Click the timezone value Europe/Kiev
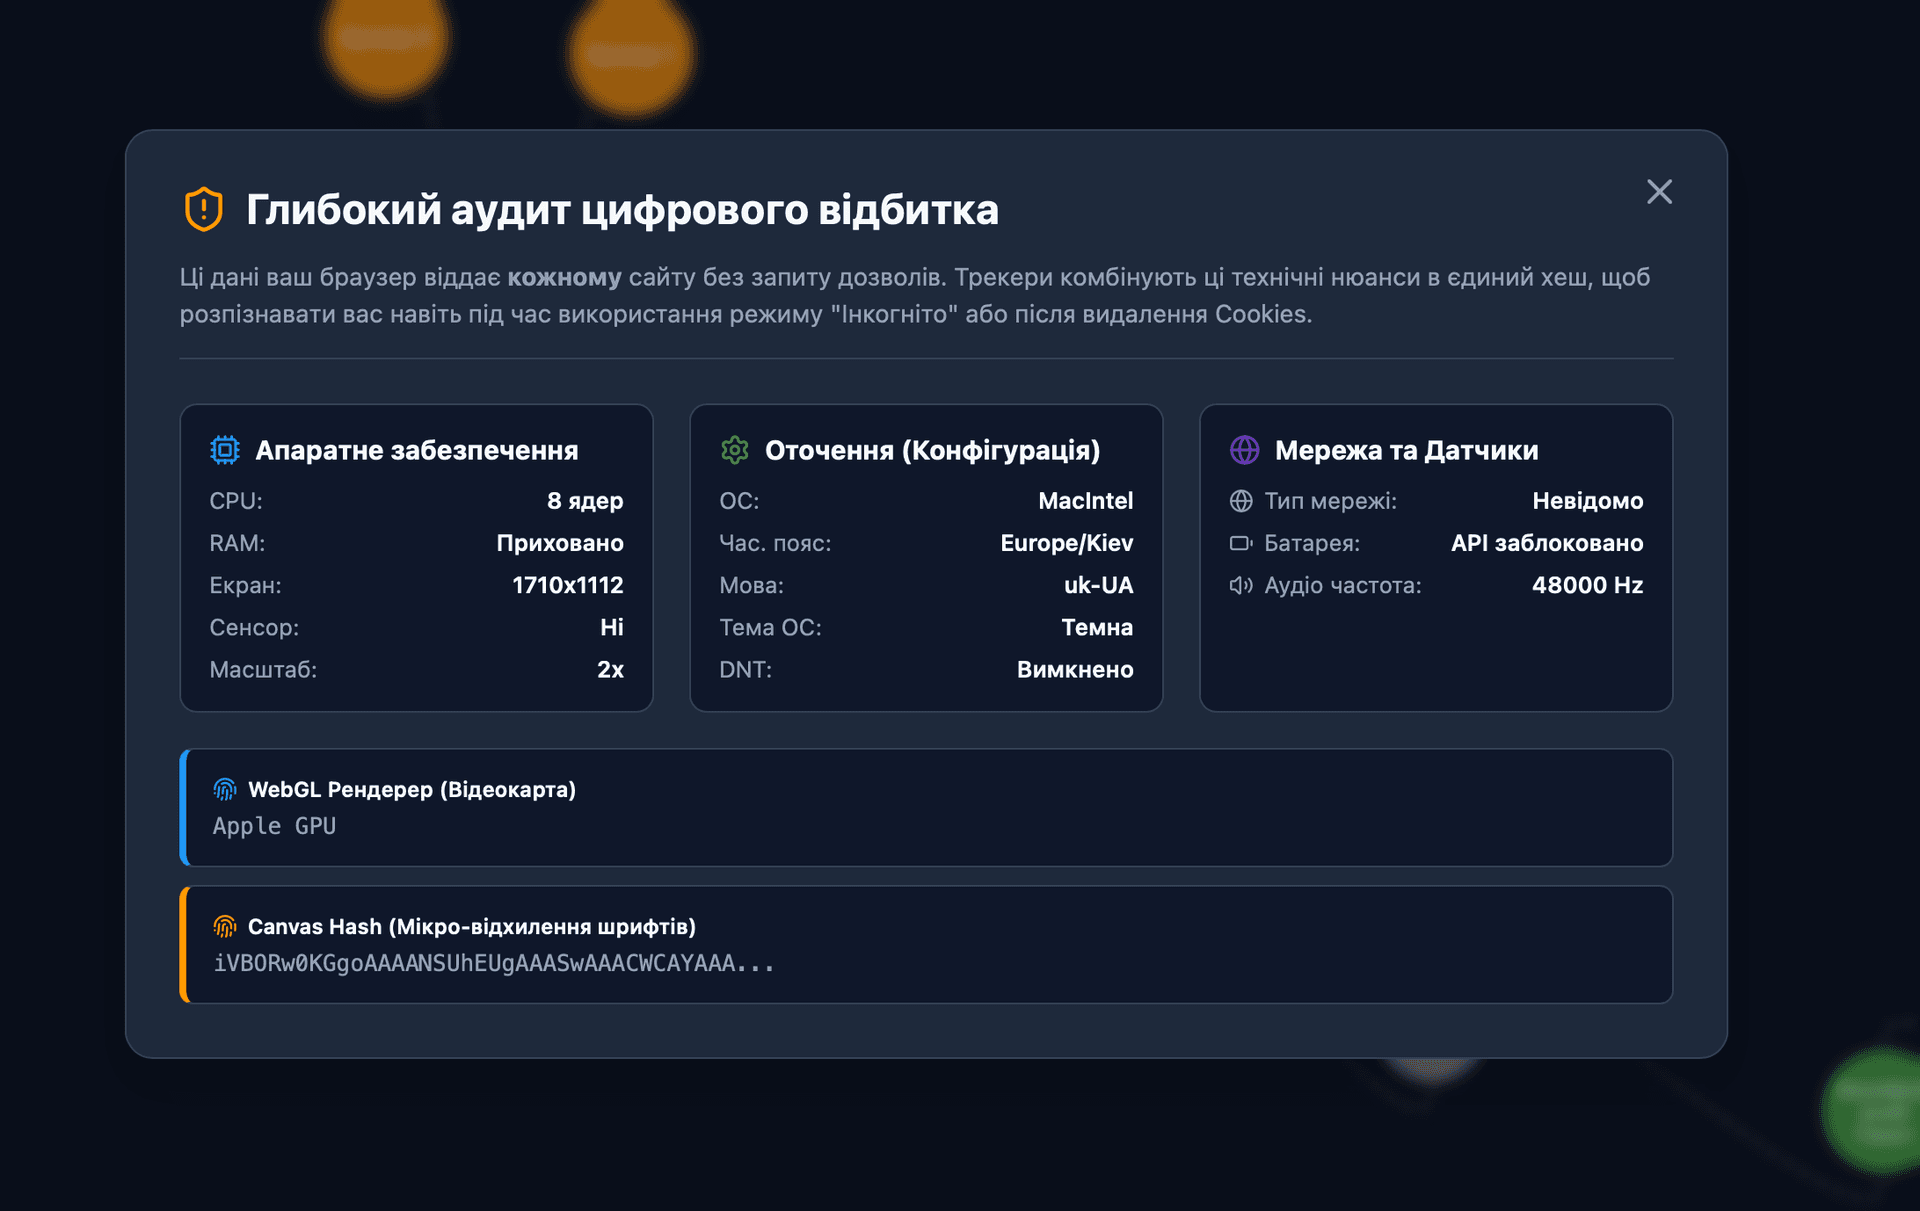Screen dimensions: 1920x1211 (1067, 543)
